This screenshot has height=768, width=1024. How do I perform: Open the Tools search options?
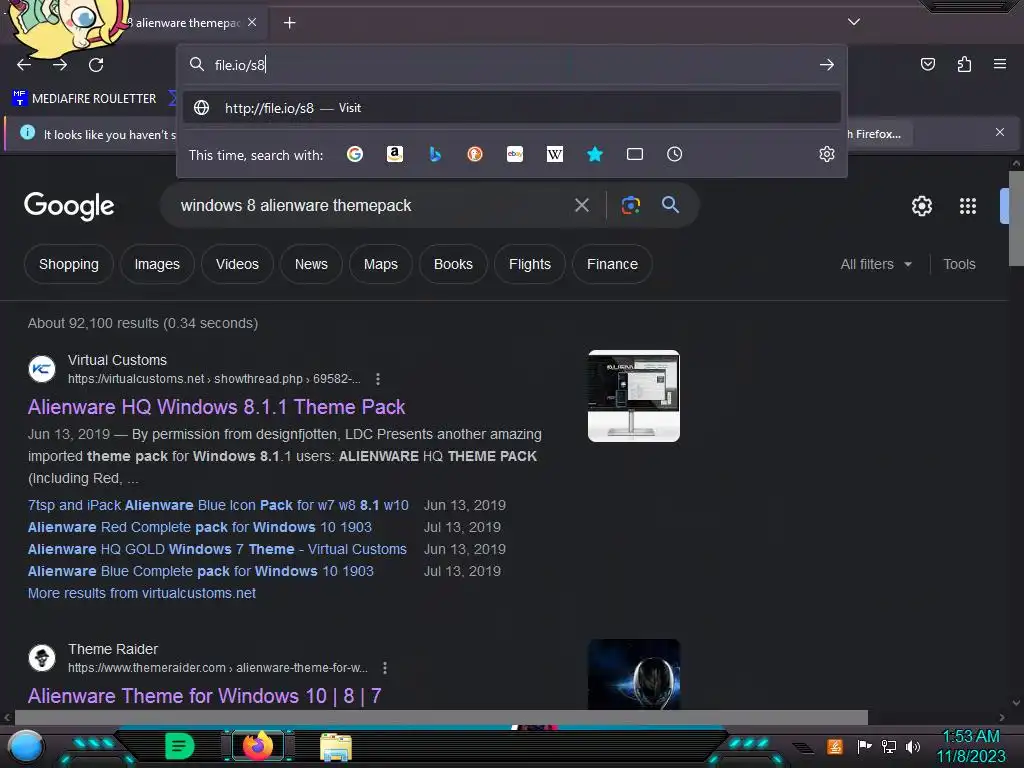pos(959,264)
